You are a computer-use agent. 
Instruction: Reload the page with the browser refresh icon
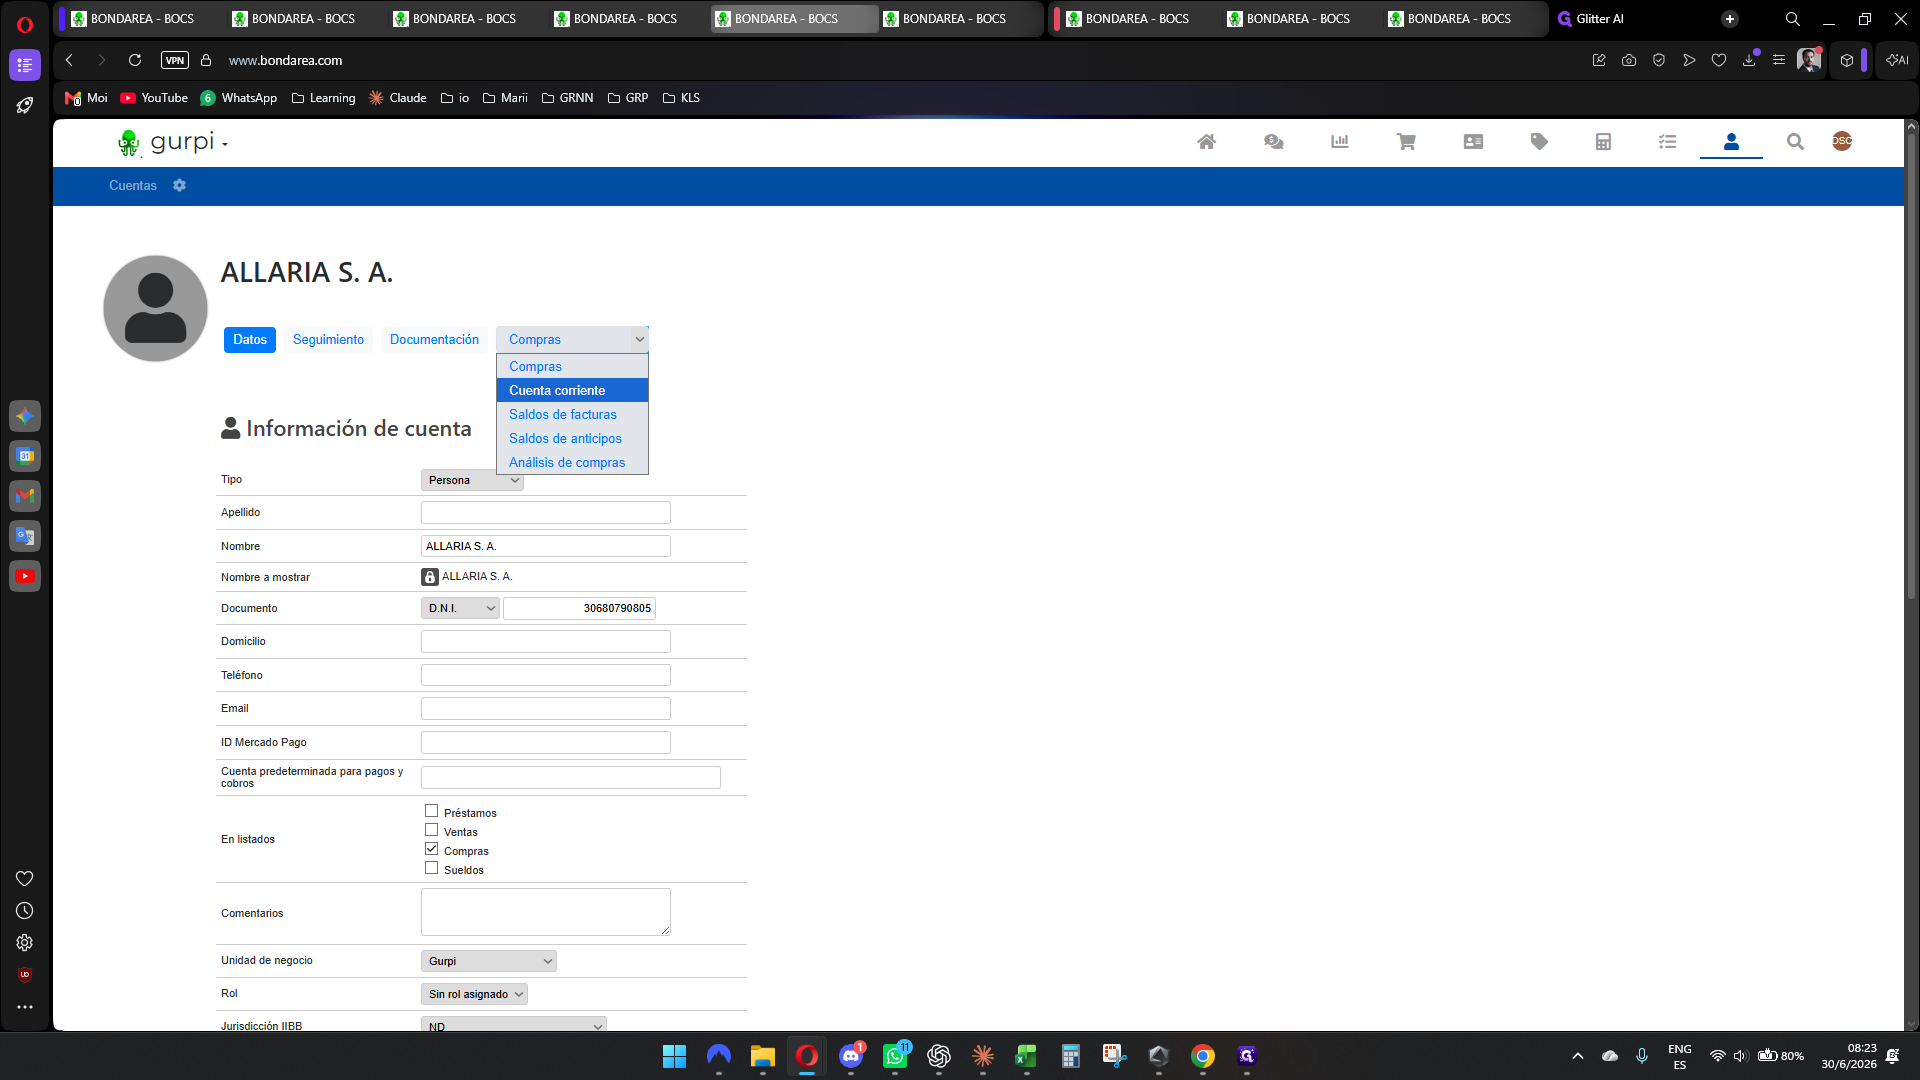135,60
